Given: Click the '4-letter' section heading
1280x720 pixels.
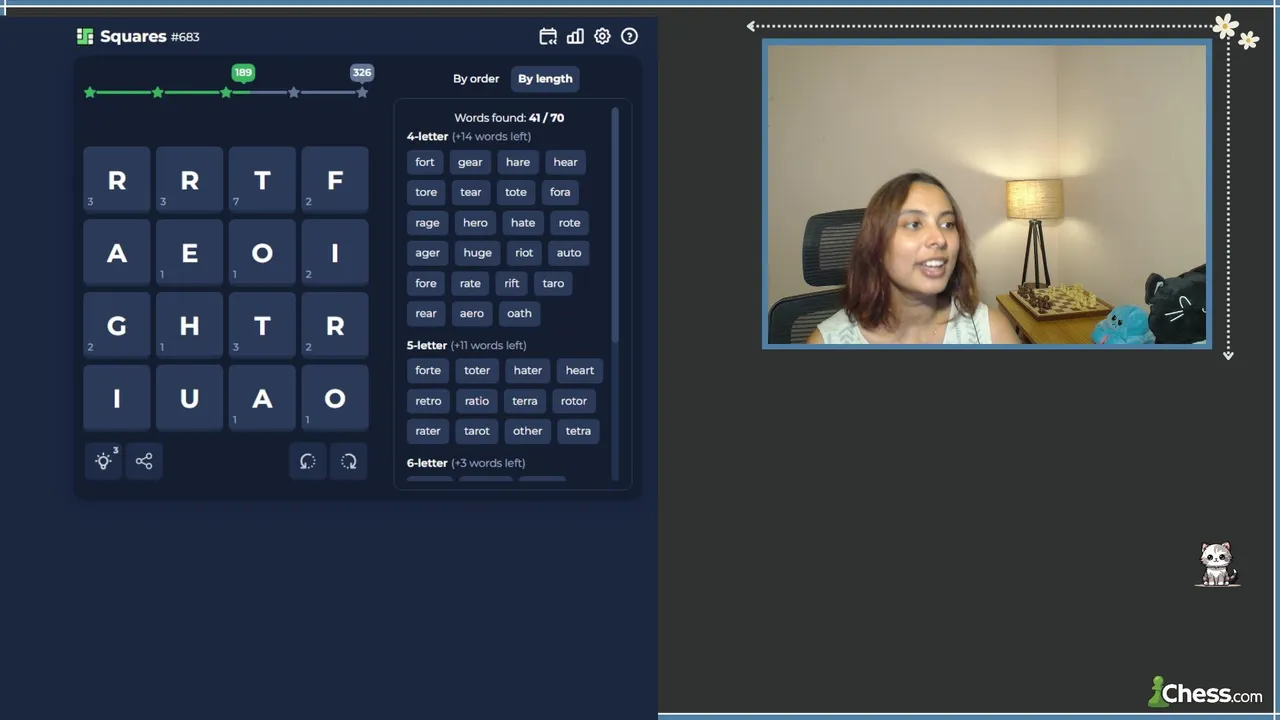Looking at the screenshot, I should [x=427, y=136].
